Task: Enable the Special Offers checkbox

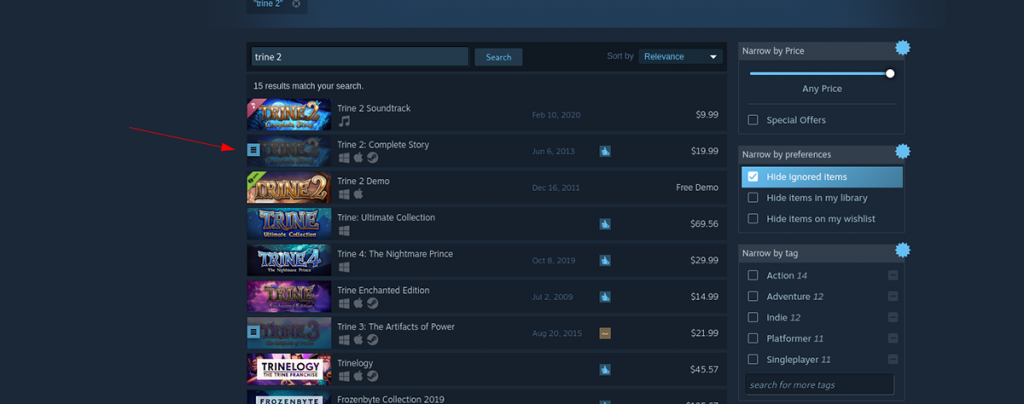Action: pos(753,120)
